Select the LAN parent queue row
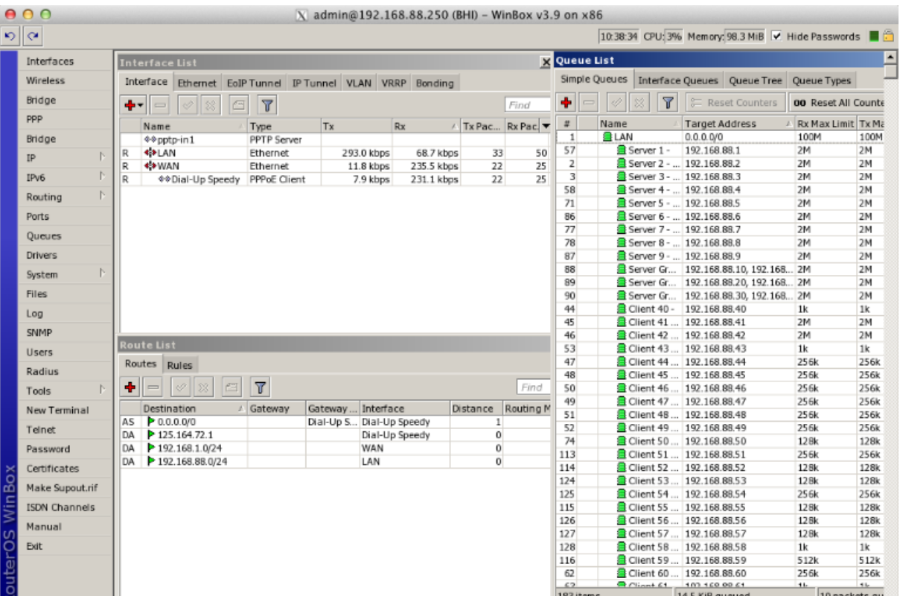 720,137
